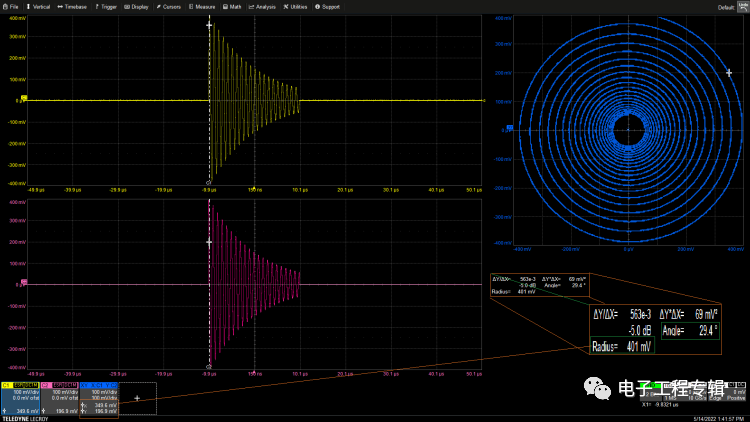Viewport: 750px width, 422px height.
Task: Open the File menu
Action: (x=11, y=7)
